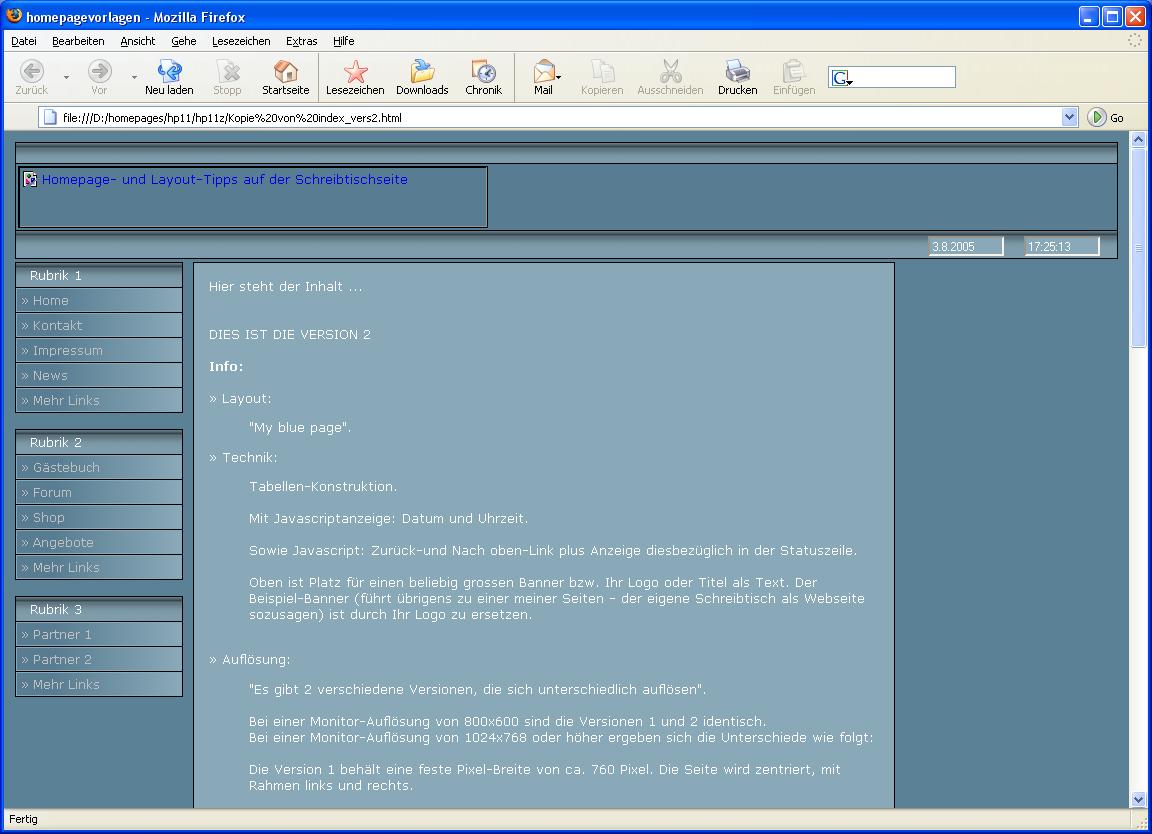Open the Lesezeichen menu in menu bar
The image size is (1152, 834).
tap(240, 41)
